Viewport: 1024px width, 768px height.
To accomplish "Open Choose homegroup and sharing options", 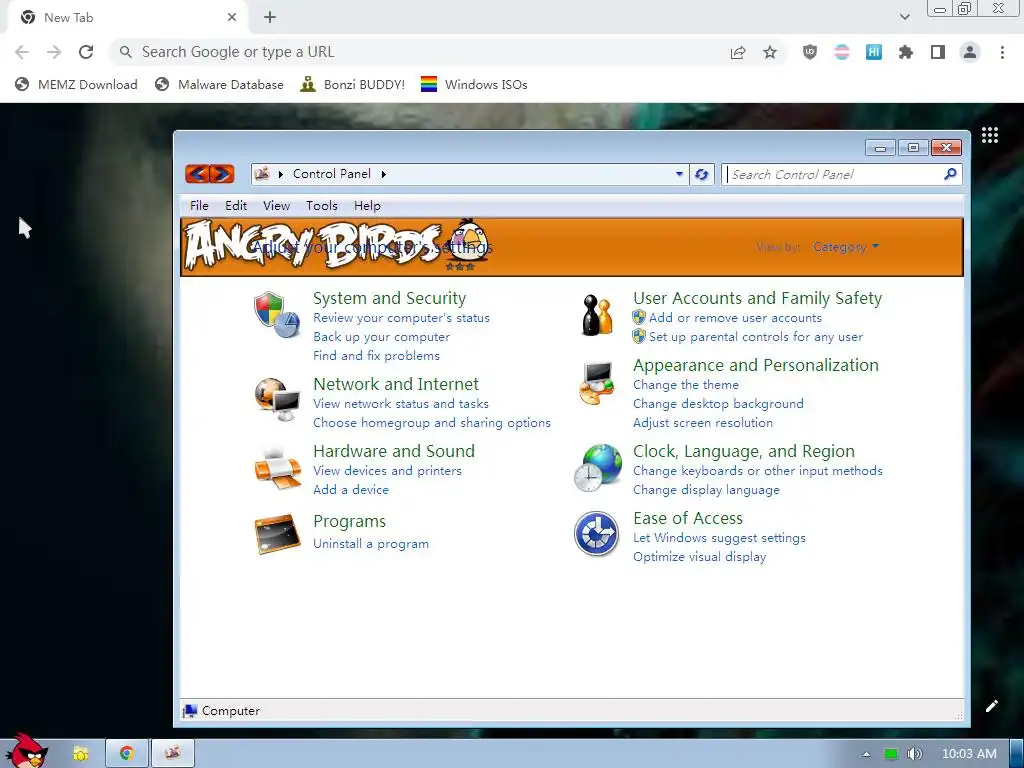I will [432, 423].
